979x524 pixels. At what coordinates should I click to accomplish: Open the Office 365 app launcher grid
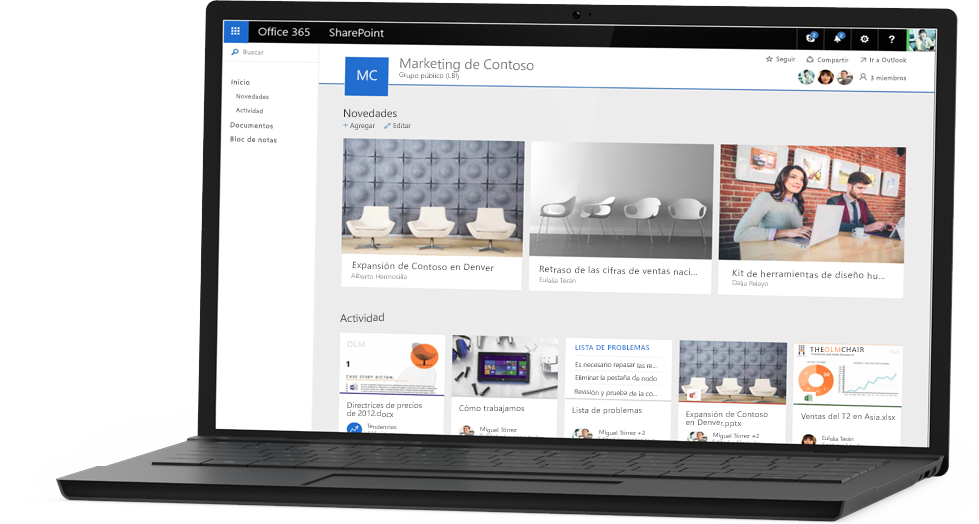[x=235, y=31]
